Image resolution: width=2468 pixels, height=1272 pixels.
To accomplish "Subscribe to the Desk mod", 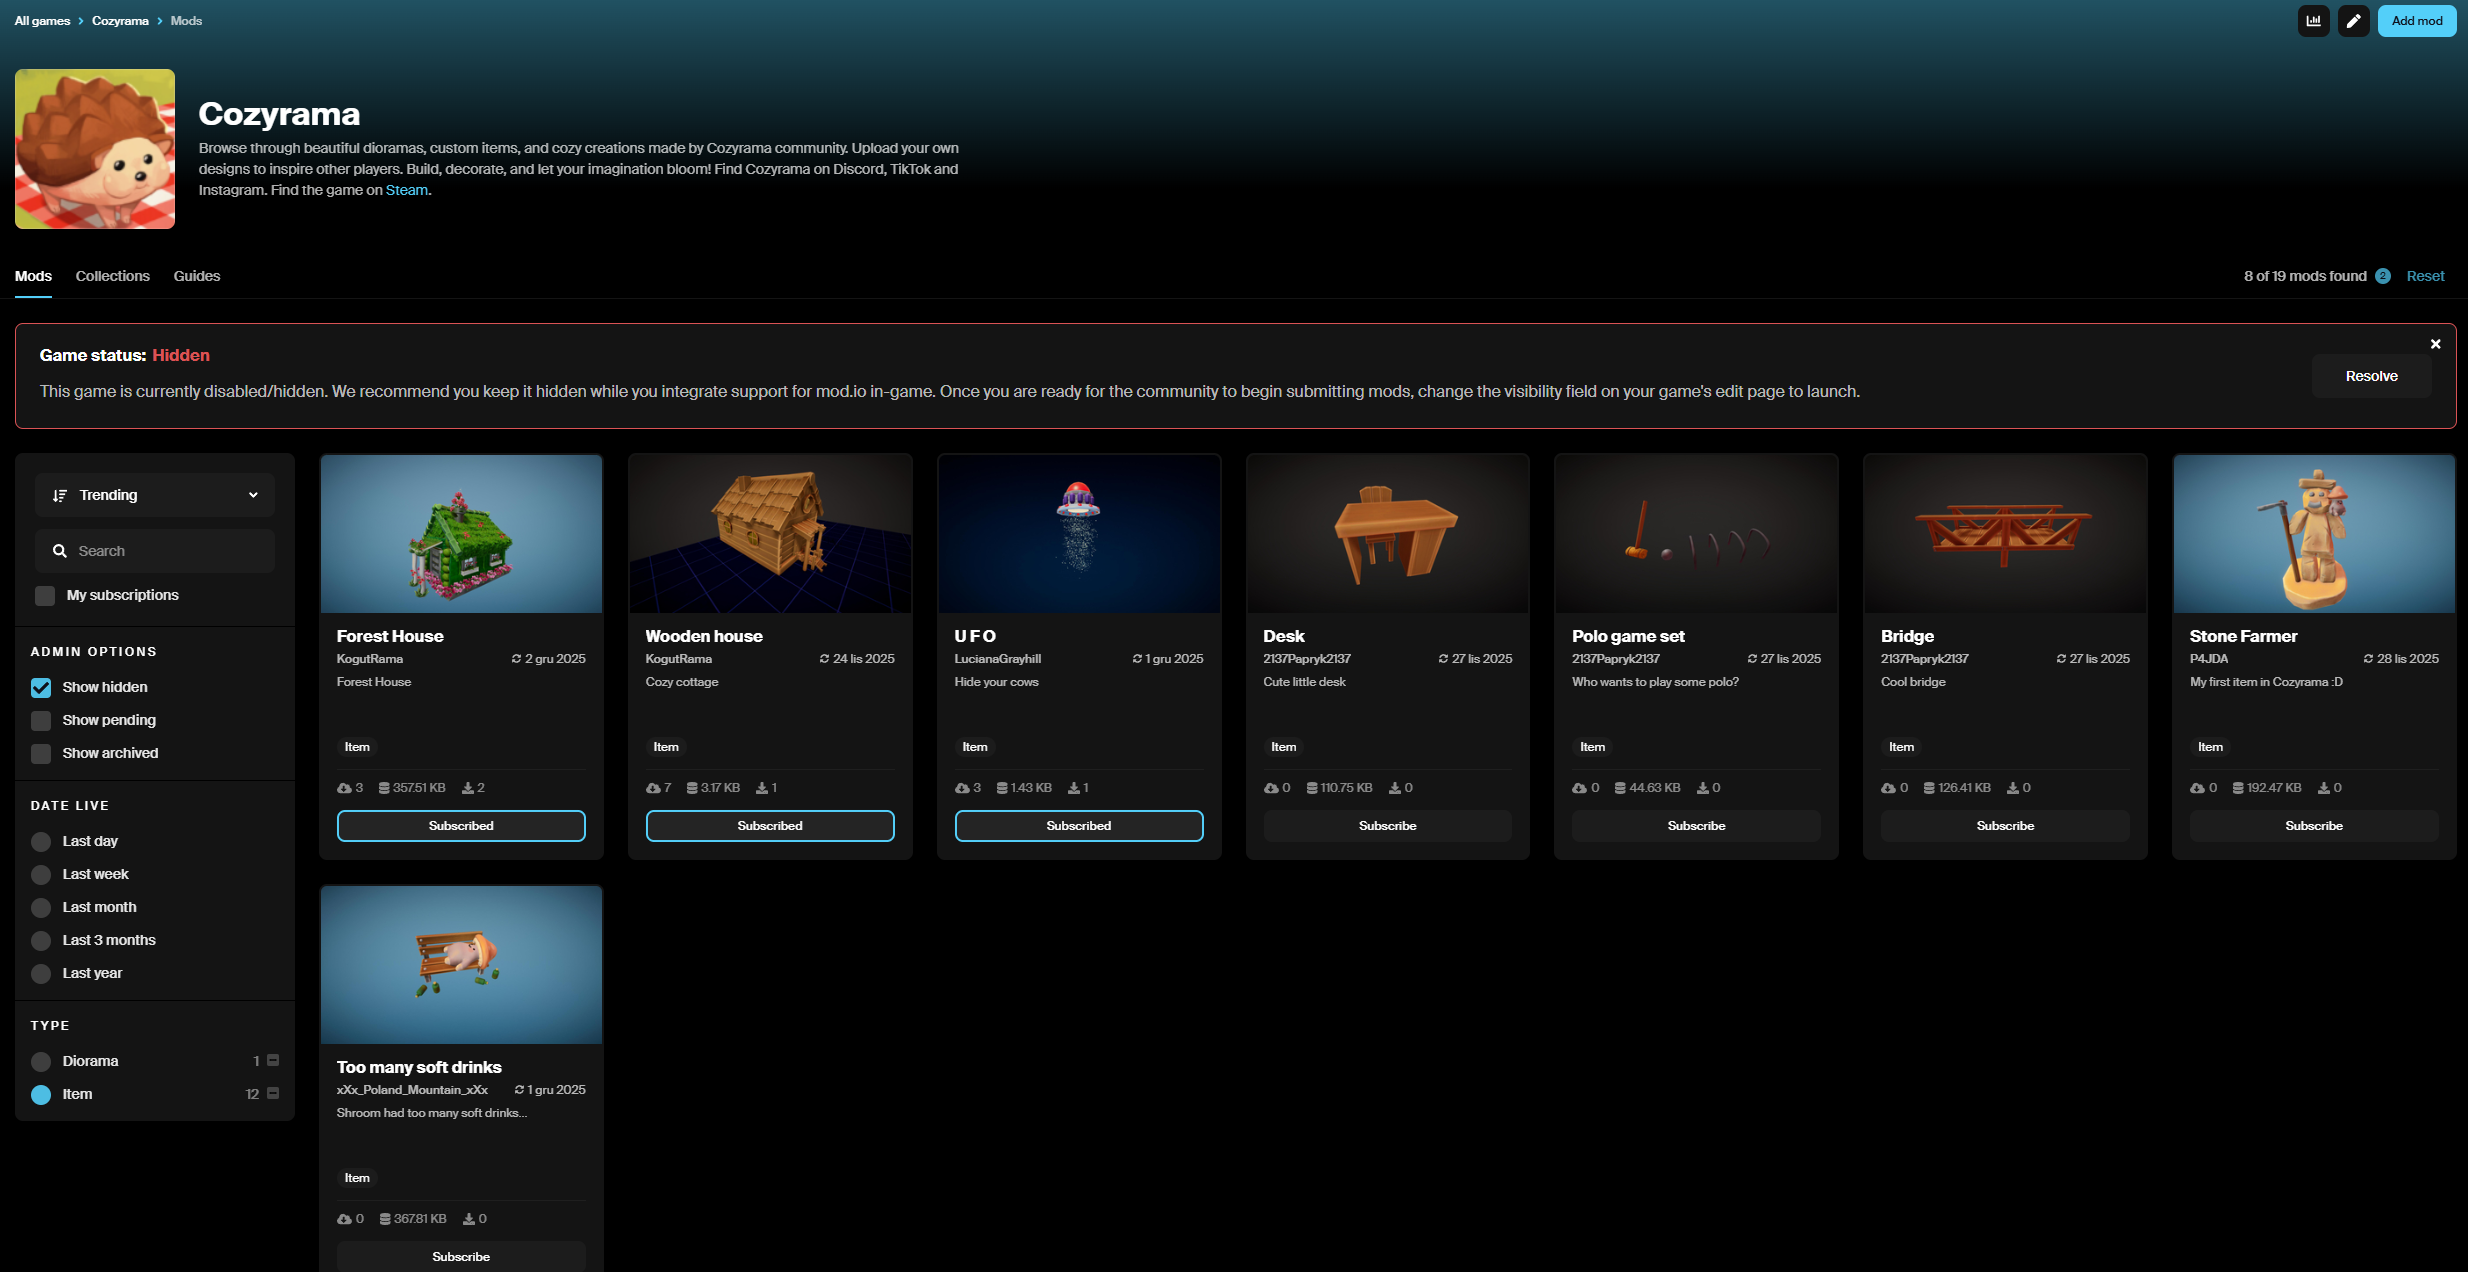I will [x=1387, y=826].
